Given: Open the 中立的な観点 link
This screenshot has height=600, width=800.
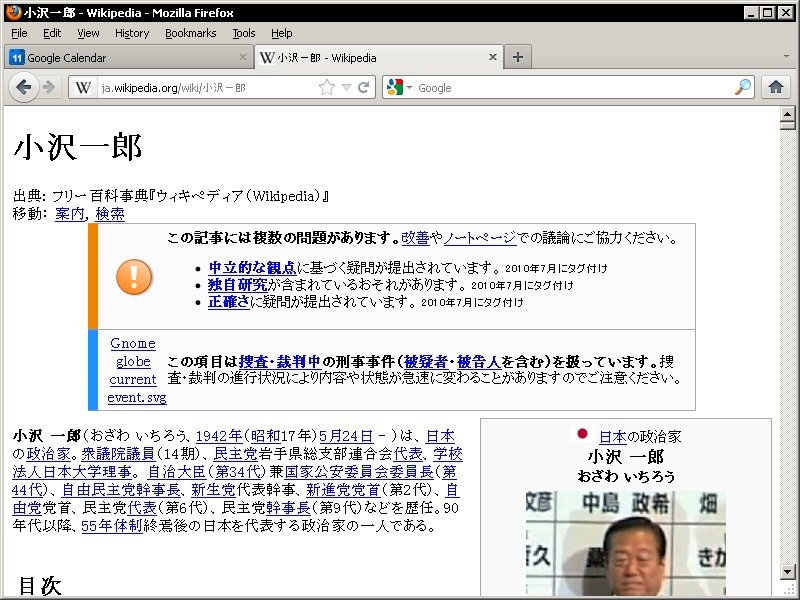Looking at the screenshot, I should [251, 268].
